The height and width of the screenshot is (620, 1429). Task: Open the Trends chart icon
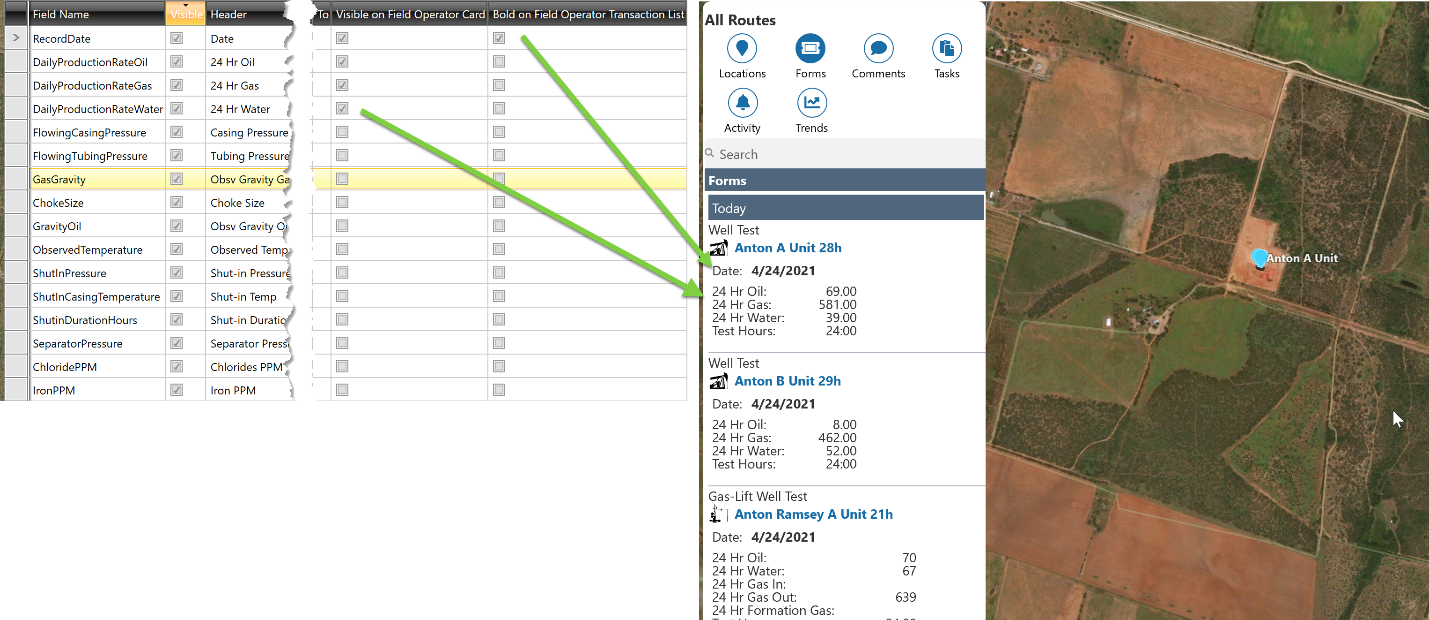click(811, 103)
